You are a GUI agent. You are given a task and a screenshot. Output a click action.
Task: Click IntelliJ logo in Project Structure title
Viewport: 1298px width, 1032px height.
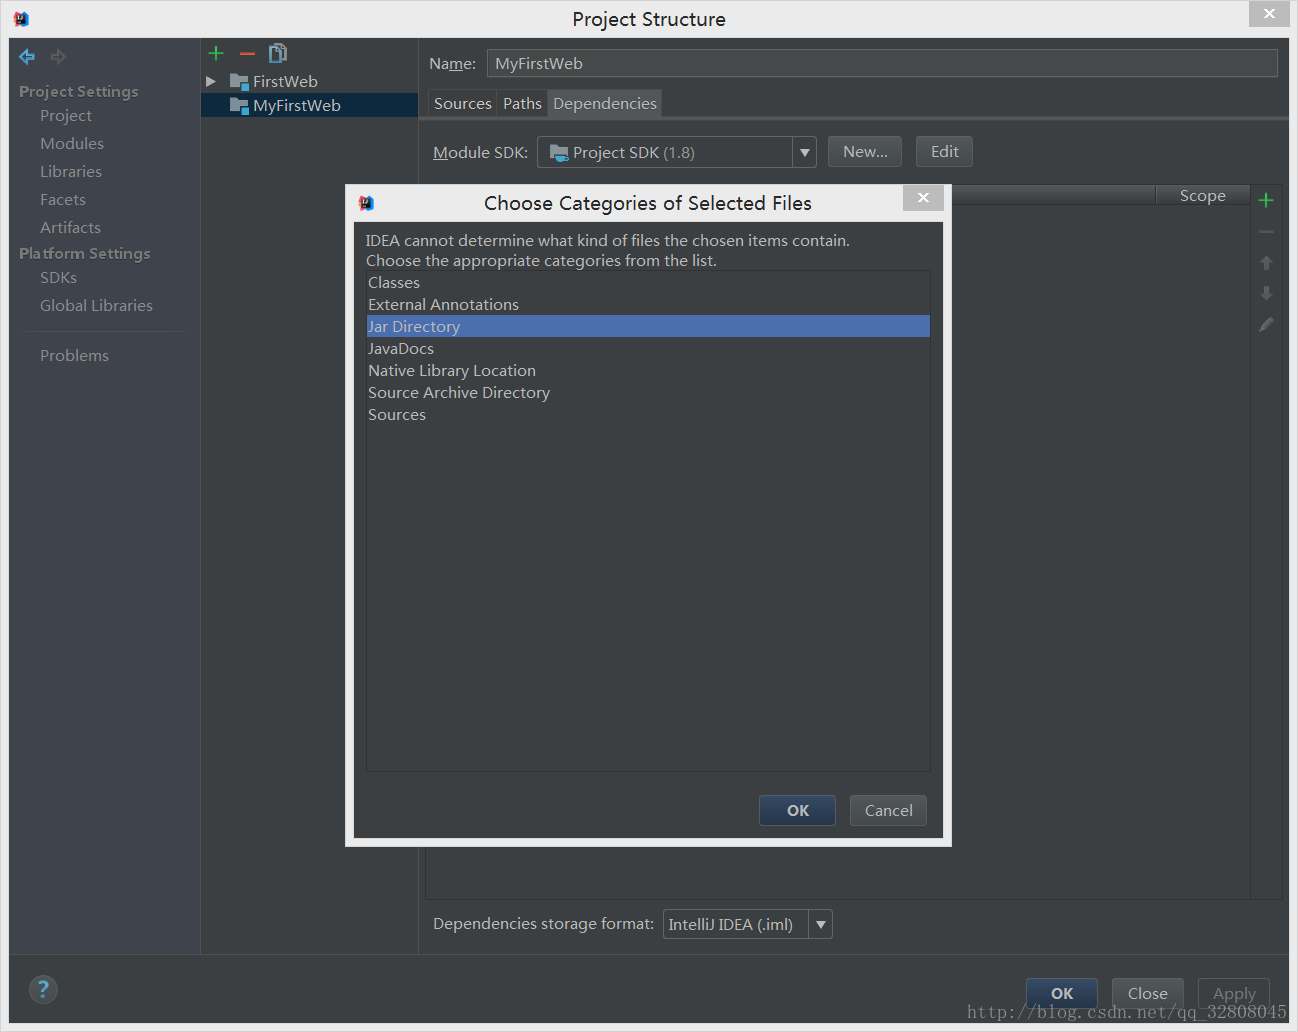click(x=21, y=19)
